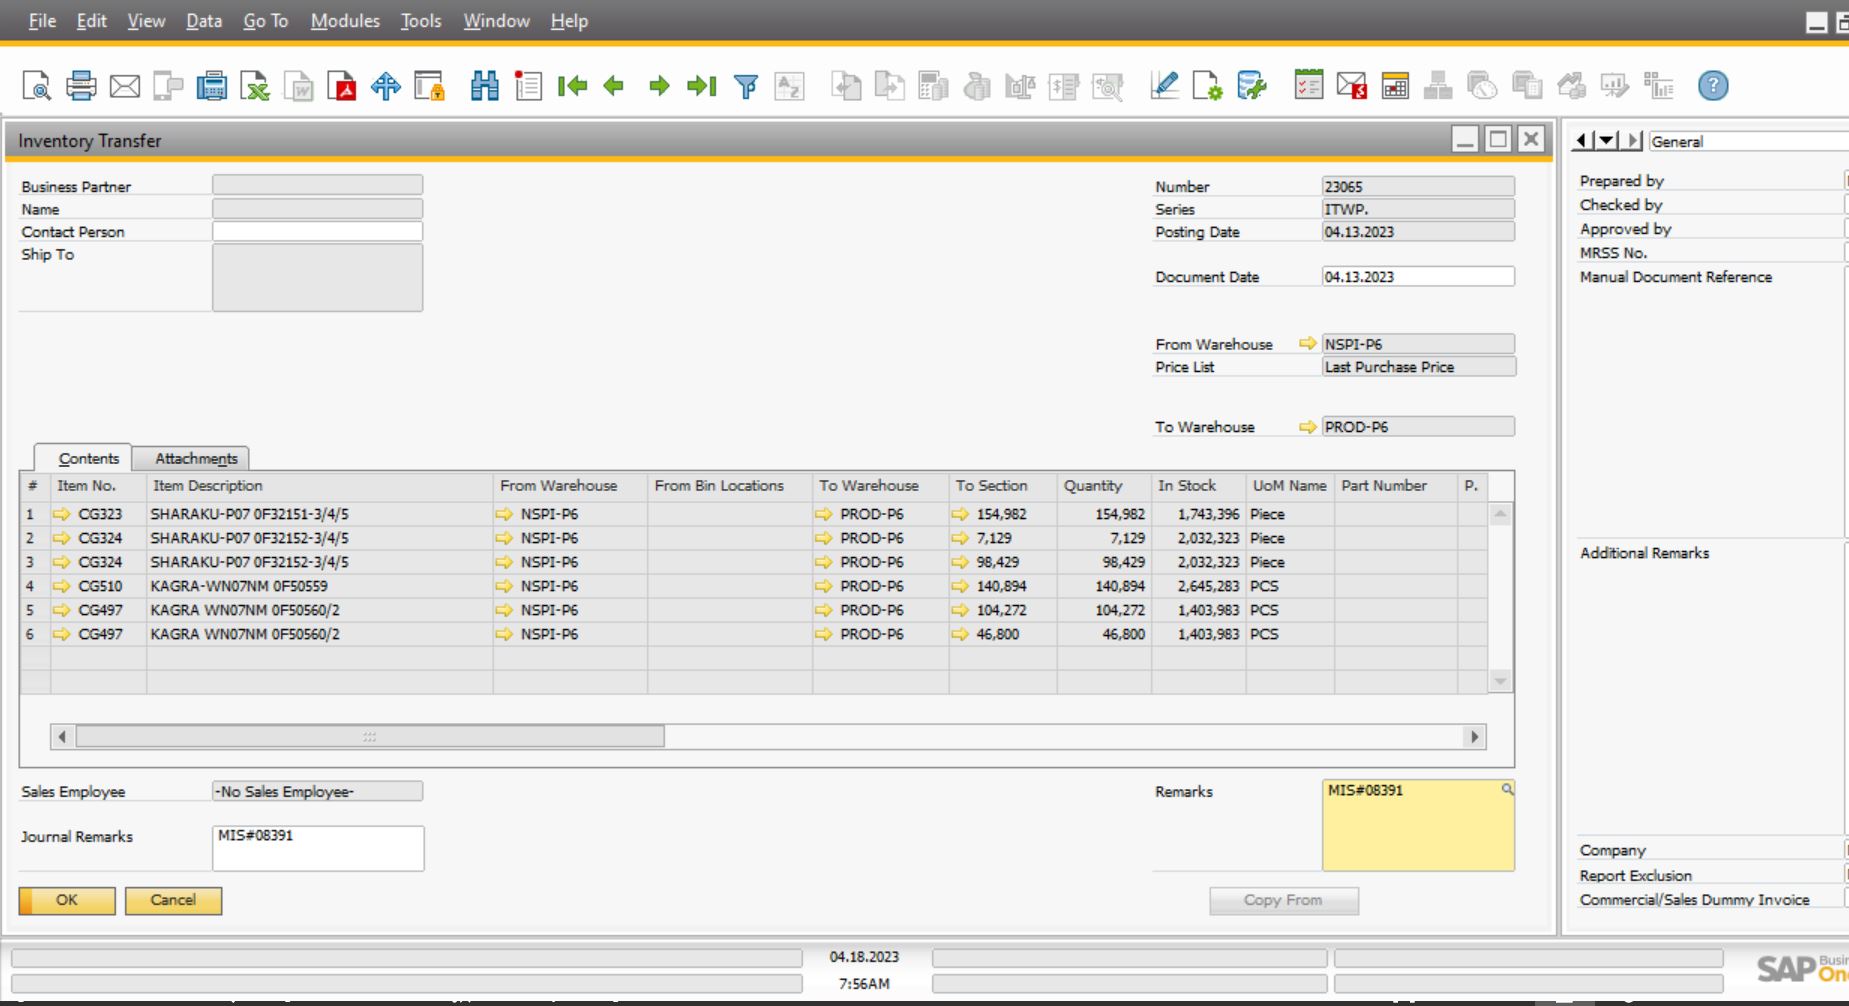Select description KAGRA-WN07NM 0F50559

pyautogui.click(x=239, y=586)
